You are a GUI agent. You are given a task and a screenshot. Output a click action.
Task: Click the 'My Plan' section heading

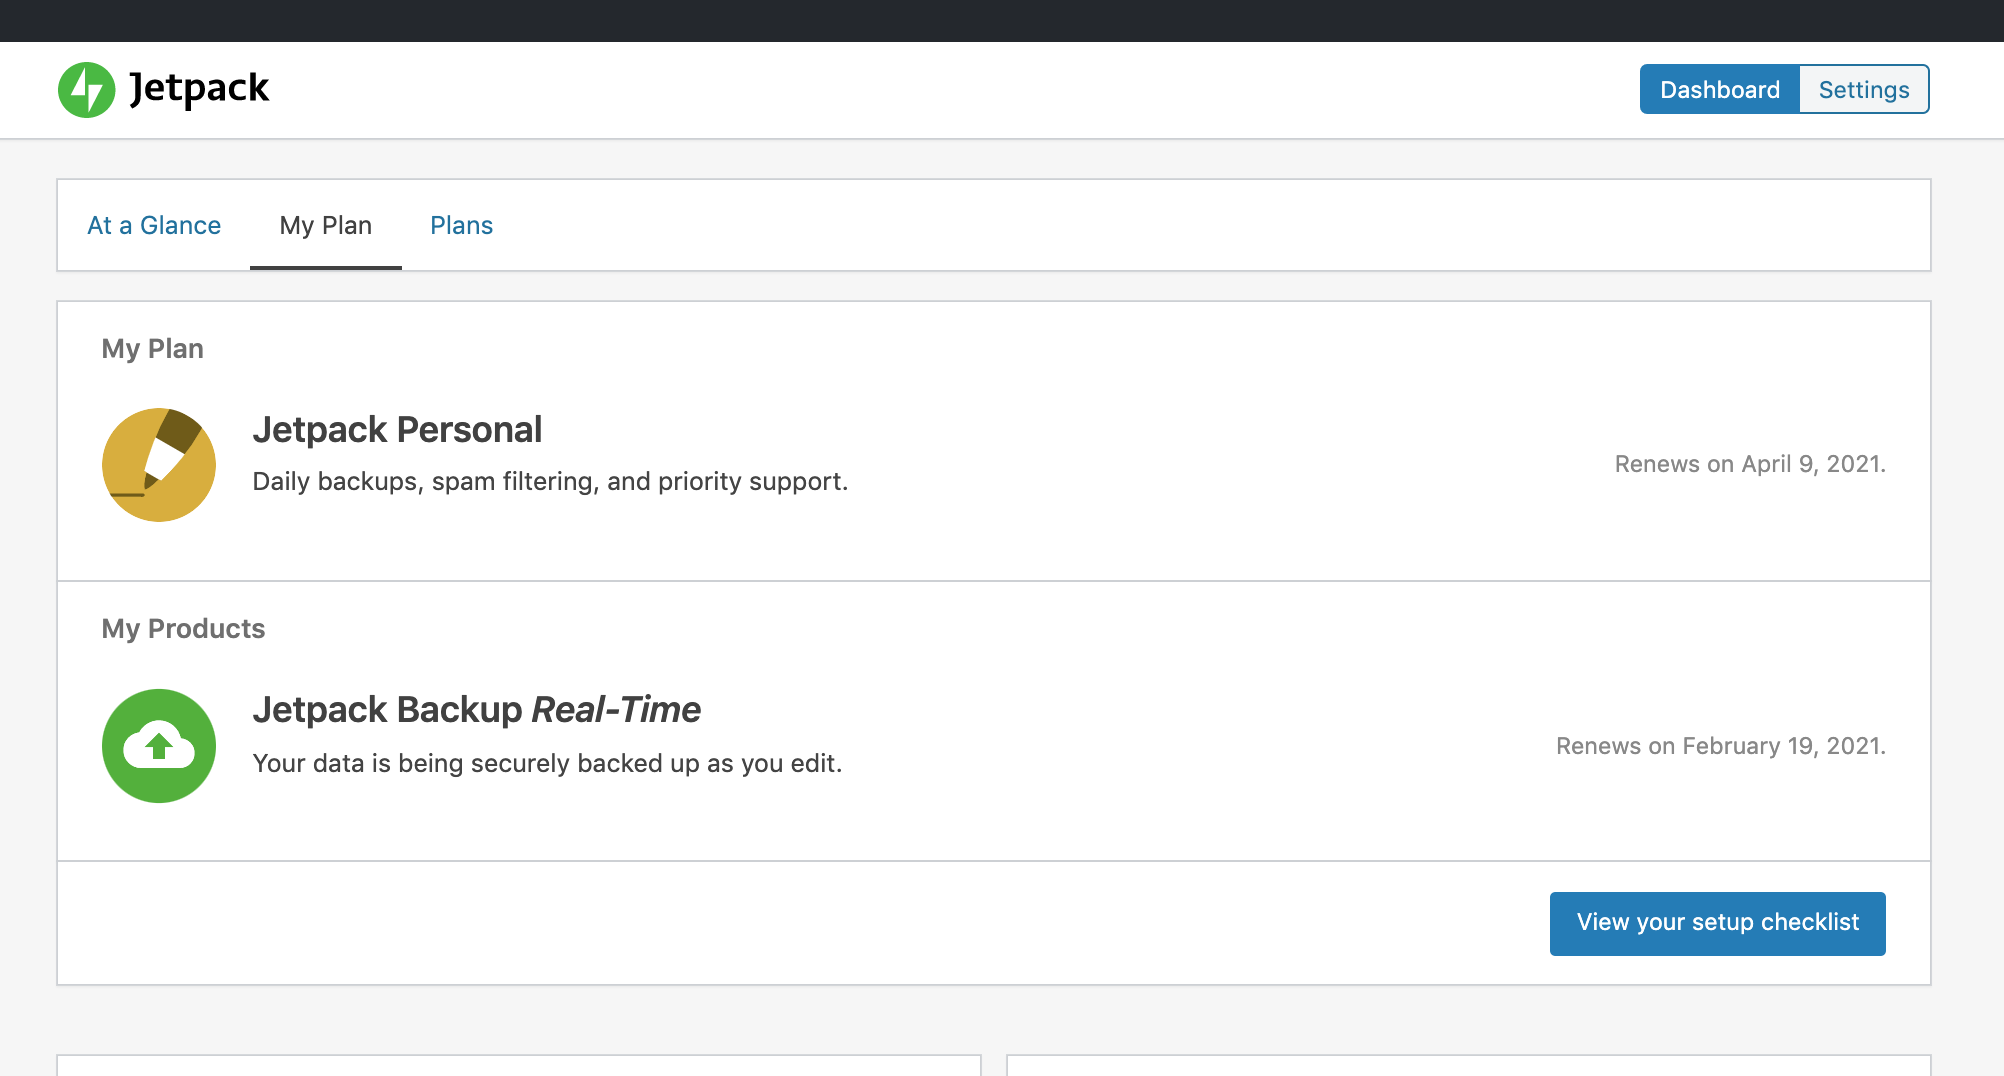click(153, 349)
